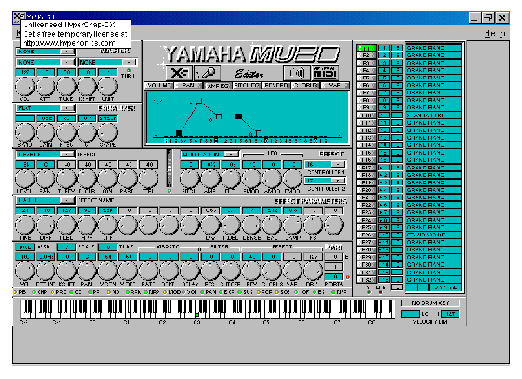Click the reverb LEVEL knob
This screenshot has height=379, width=522.
25,178
